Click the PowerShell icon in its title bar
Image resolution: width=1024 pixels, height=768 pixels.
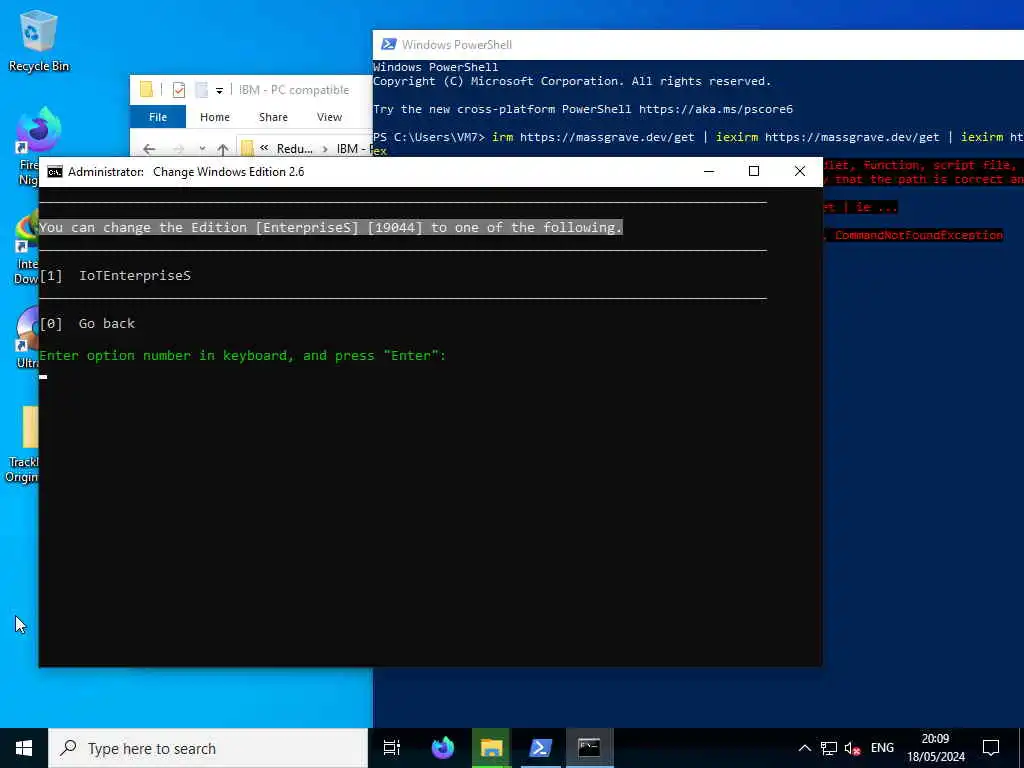[389, 44]
